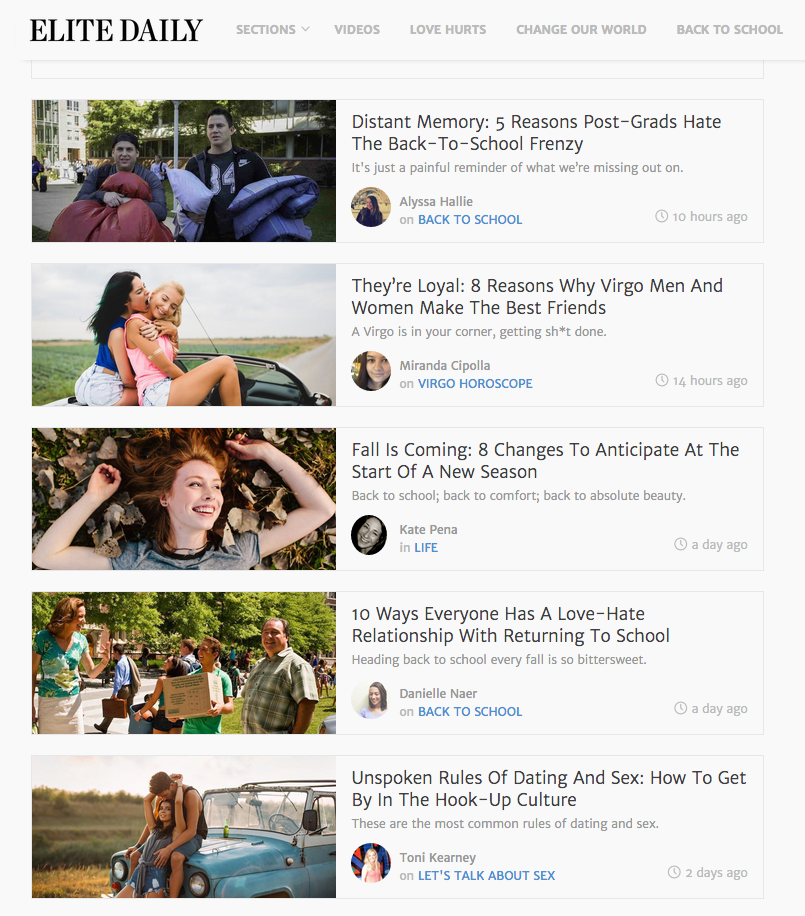The image size is (805, 916).
Task: Click the clock icon beside 10 hours ago
Action: coord(661,216)
